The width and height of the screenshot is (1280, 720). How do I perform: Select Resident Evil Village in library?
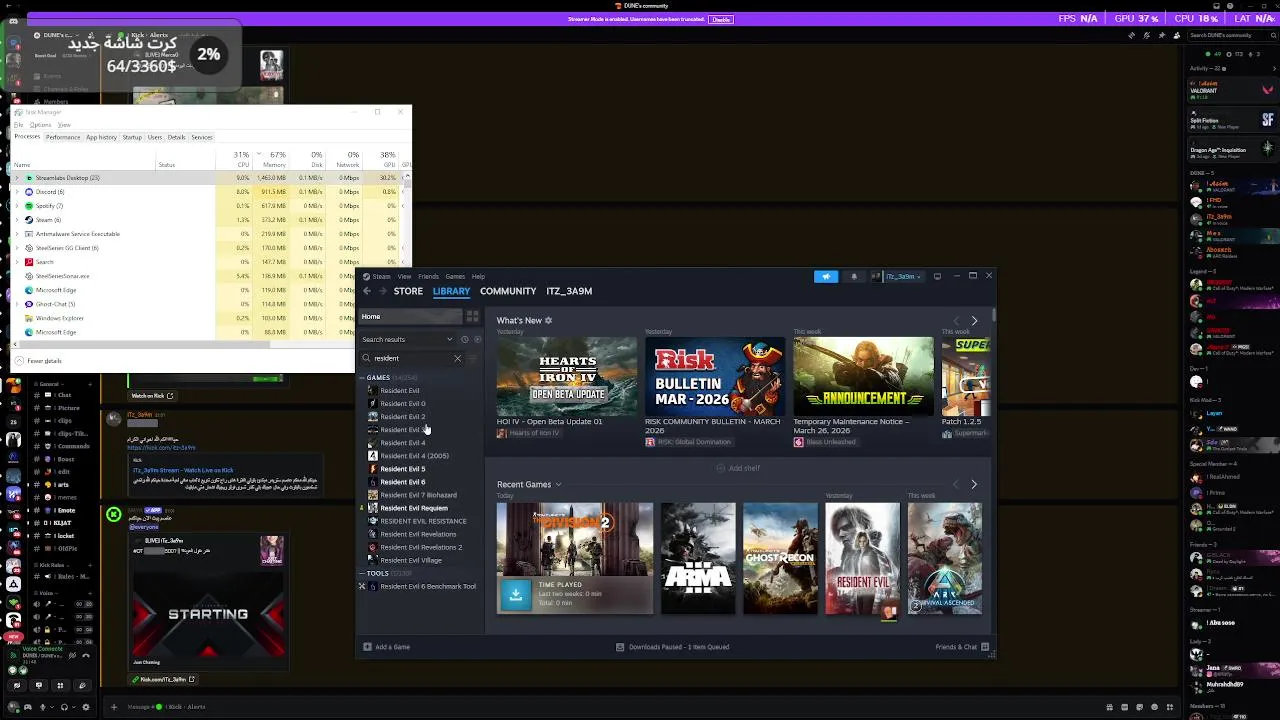click(410, 560)
